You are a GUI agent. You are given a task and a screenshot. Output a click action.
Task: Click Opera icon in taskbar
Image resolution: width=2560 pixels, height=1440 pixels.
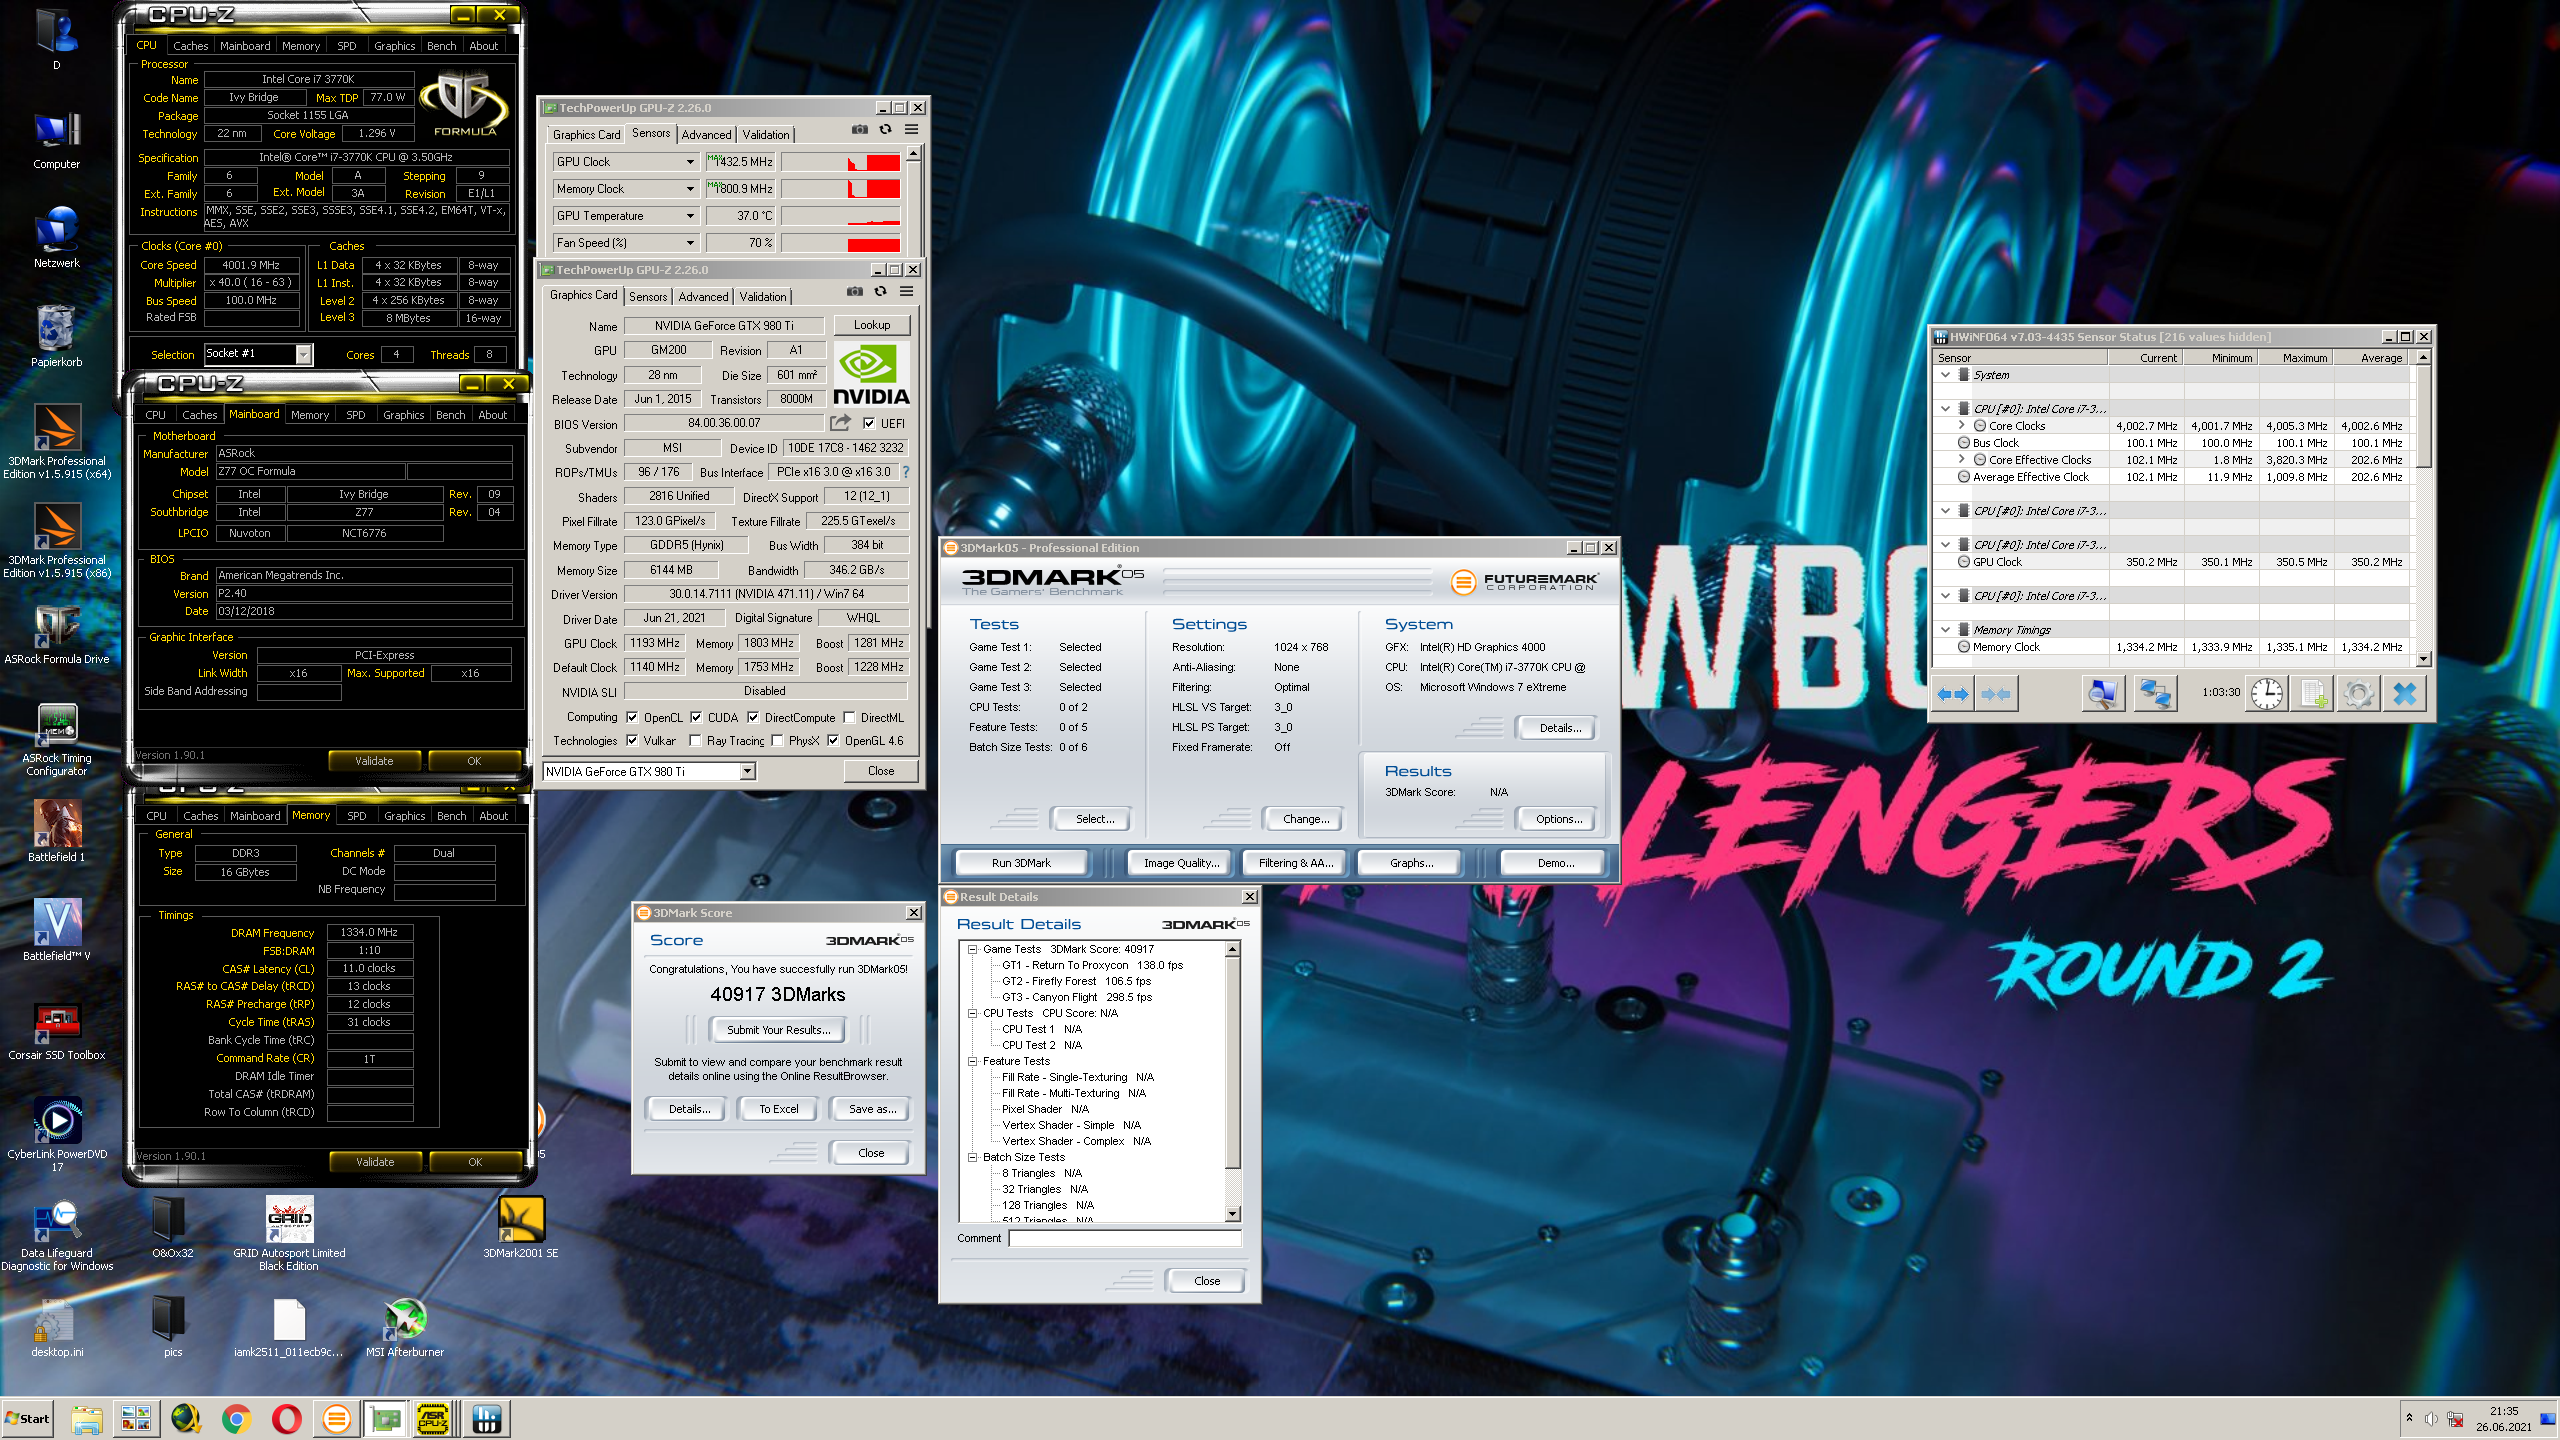point(286,1419)
